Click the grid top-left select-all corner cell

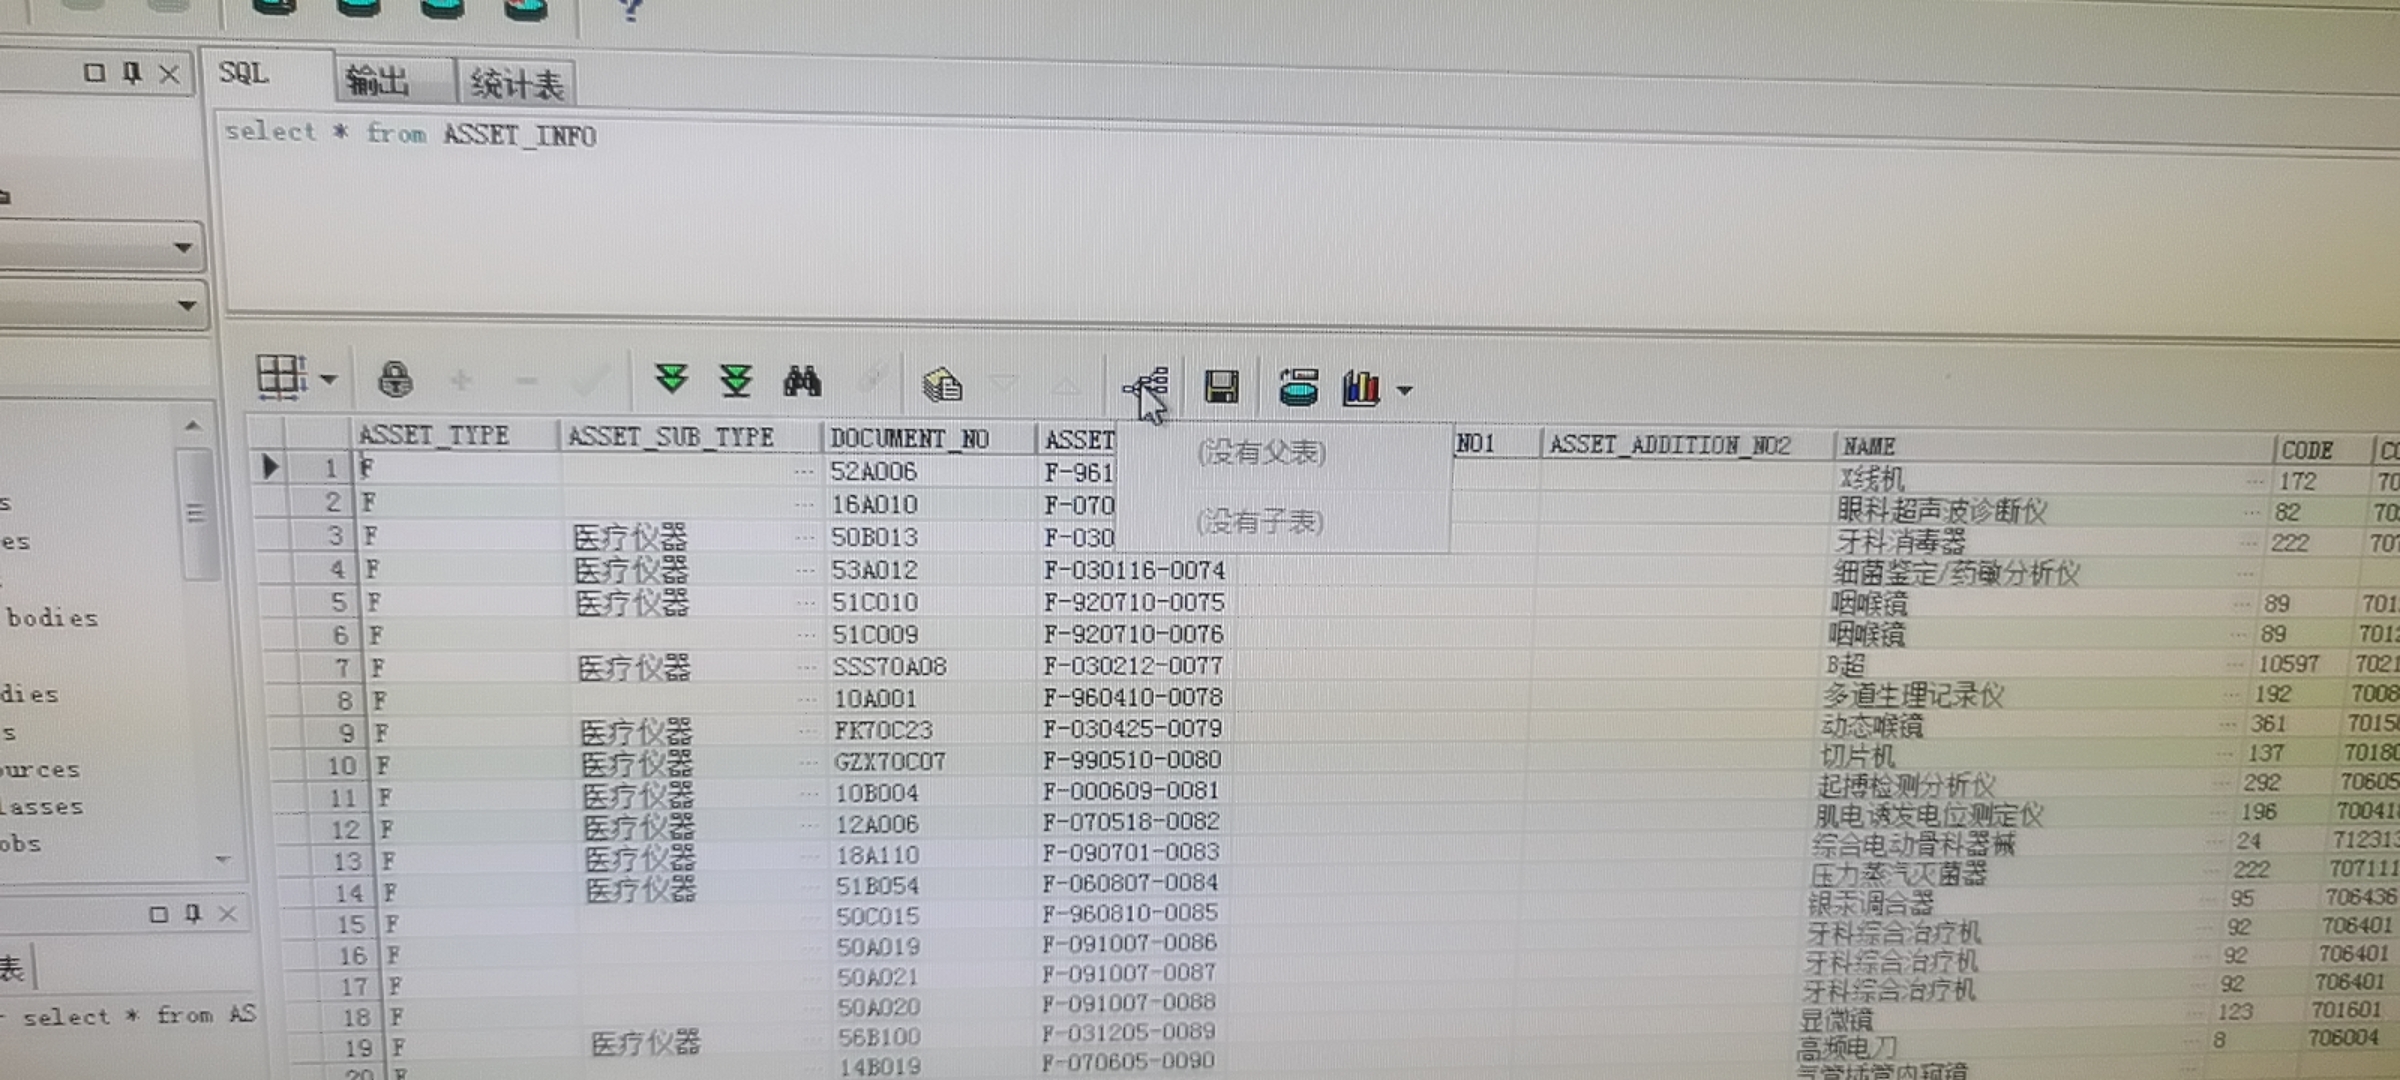pos(266,432)
